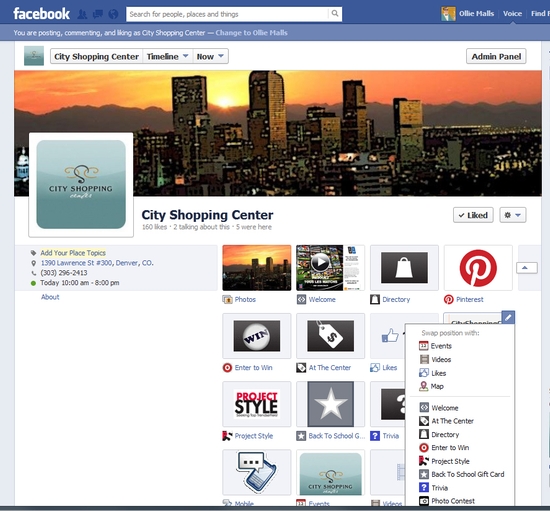550x511 pixels.
Task: Click the phone number (303) 296-2413
Action: [64, 273]
